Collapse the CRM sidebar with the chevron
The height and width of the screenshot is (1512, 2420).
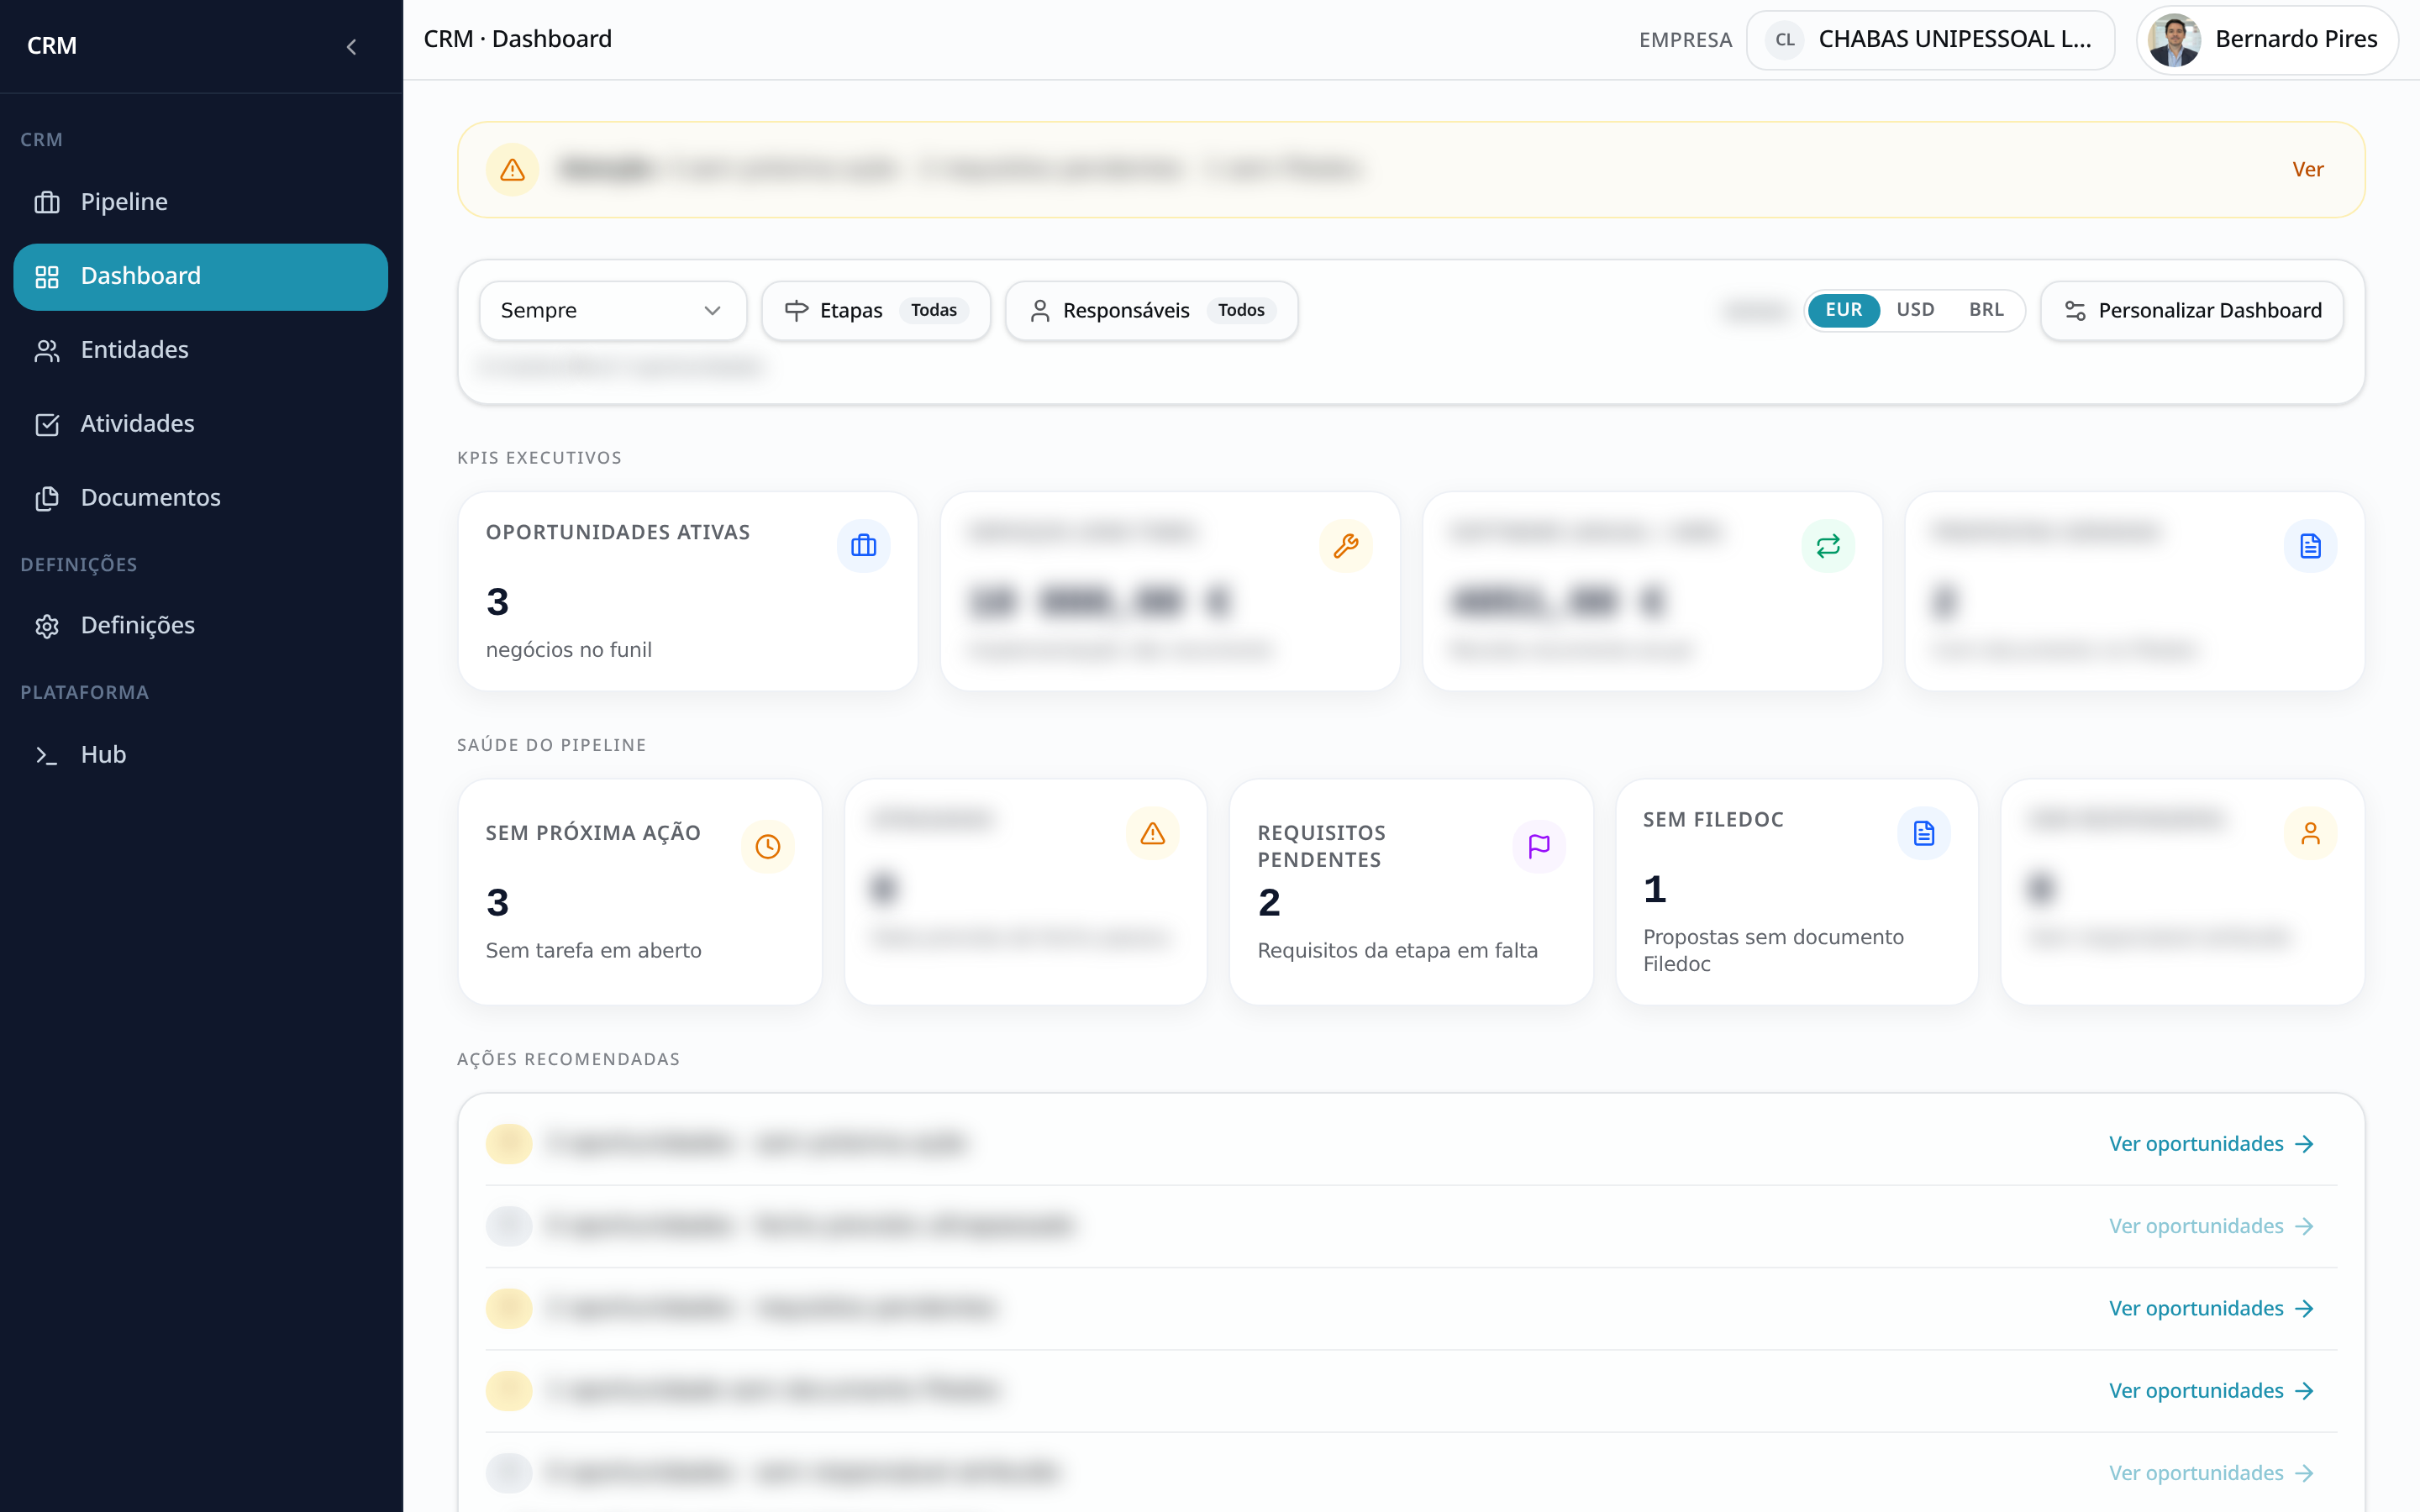(351, 46)
